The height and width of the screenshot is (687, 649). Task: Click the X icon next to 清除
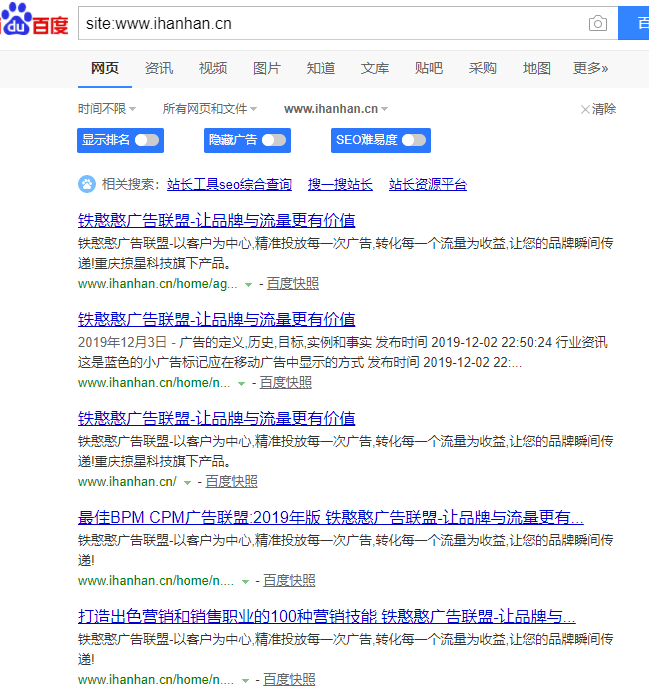585,109
